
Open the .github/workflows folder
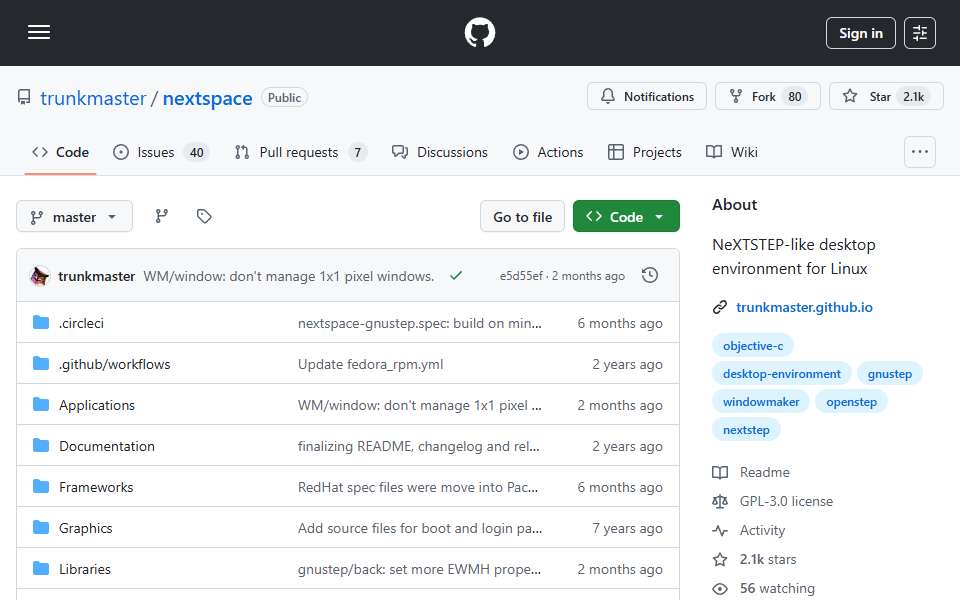tap(114, 364)
